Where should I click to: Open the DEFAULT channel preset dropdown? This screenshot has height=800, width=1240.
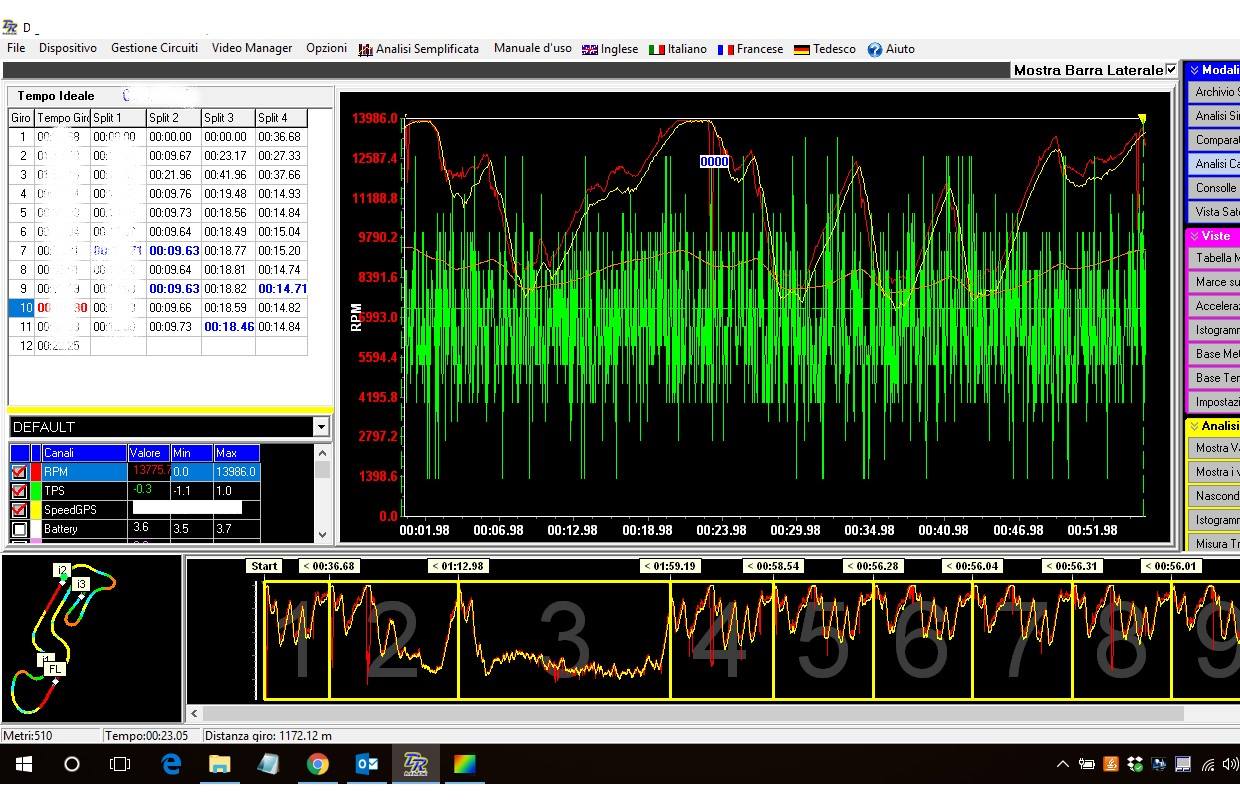[x=321, y=427]
